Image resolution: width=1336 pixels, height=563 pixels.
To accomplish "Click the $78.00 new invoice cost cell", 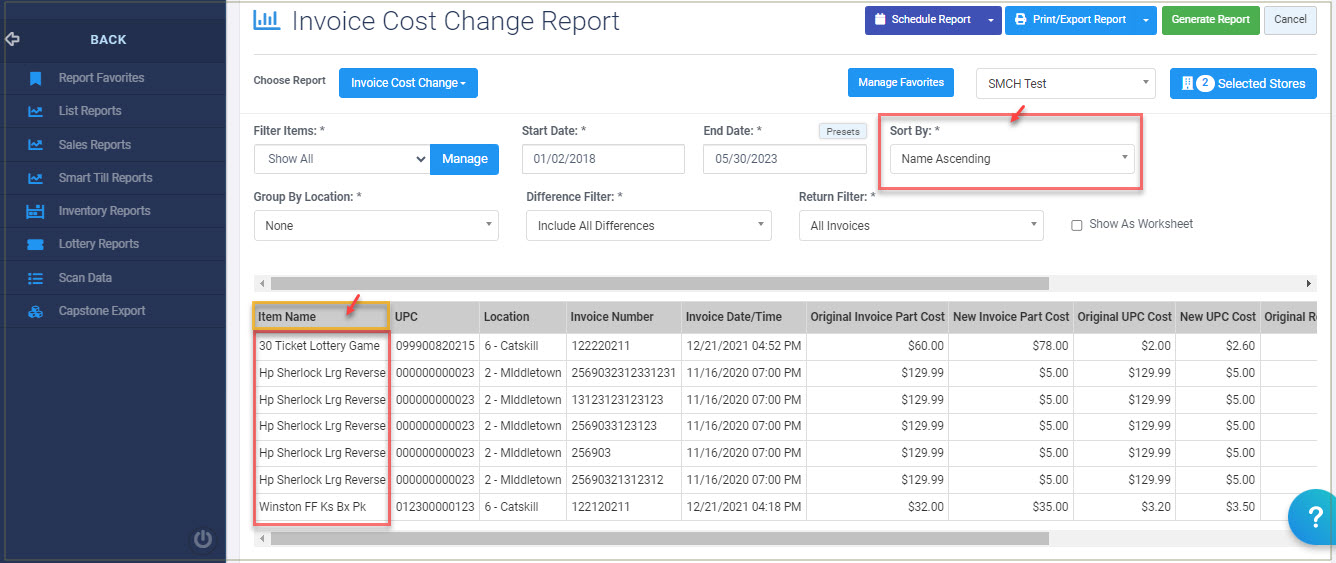I will [x=1011, y=346].
